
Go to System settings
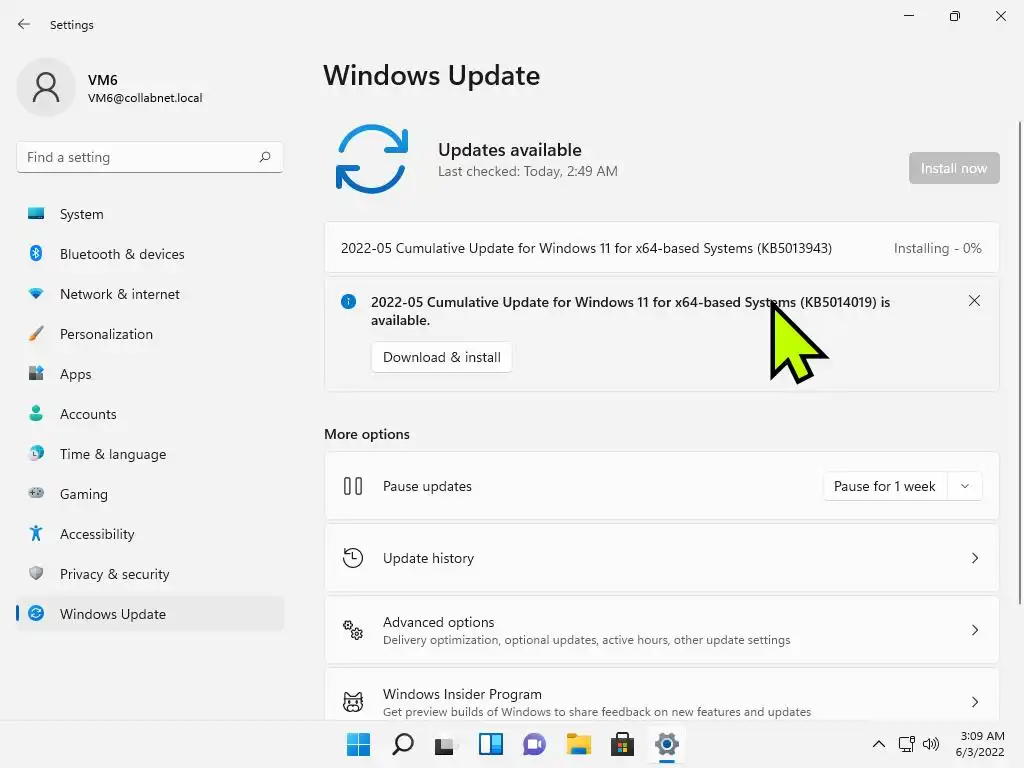pyautogui.click(x=150, y=214)
